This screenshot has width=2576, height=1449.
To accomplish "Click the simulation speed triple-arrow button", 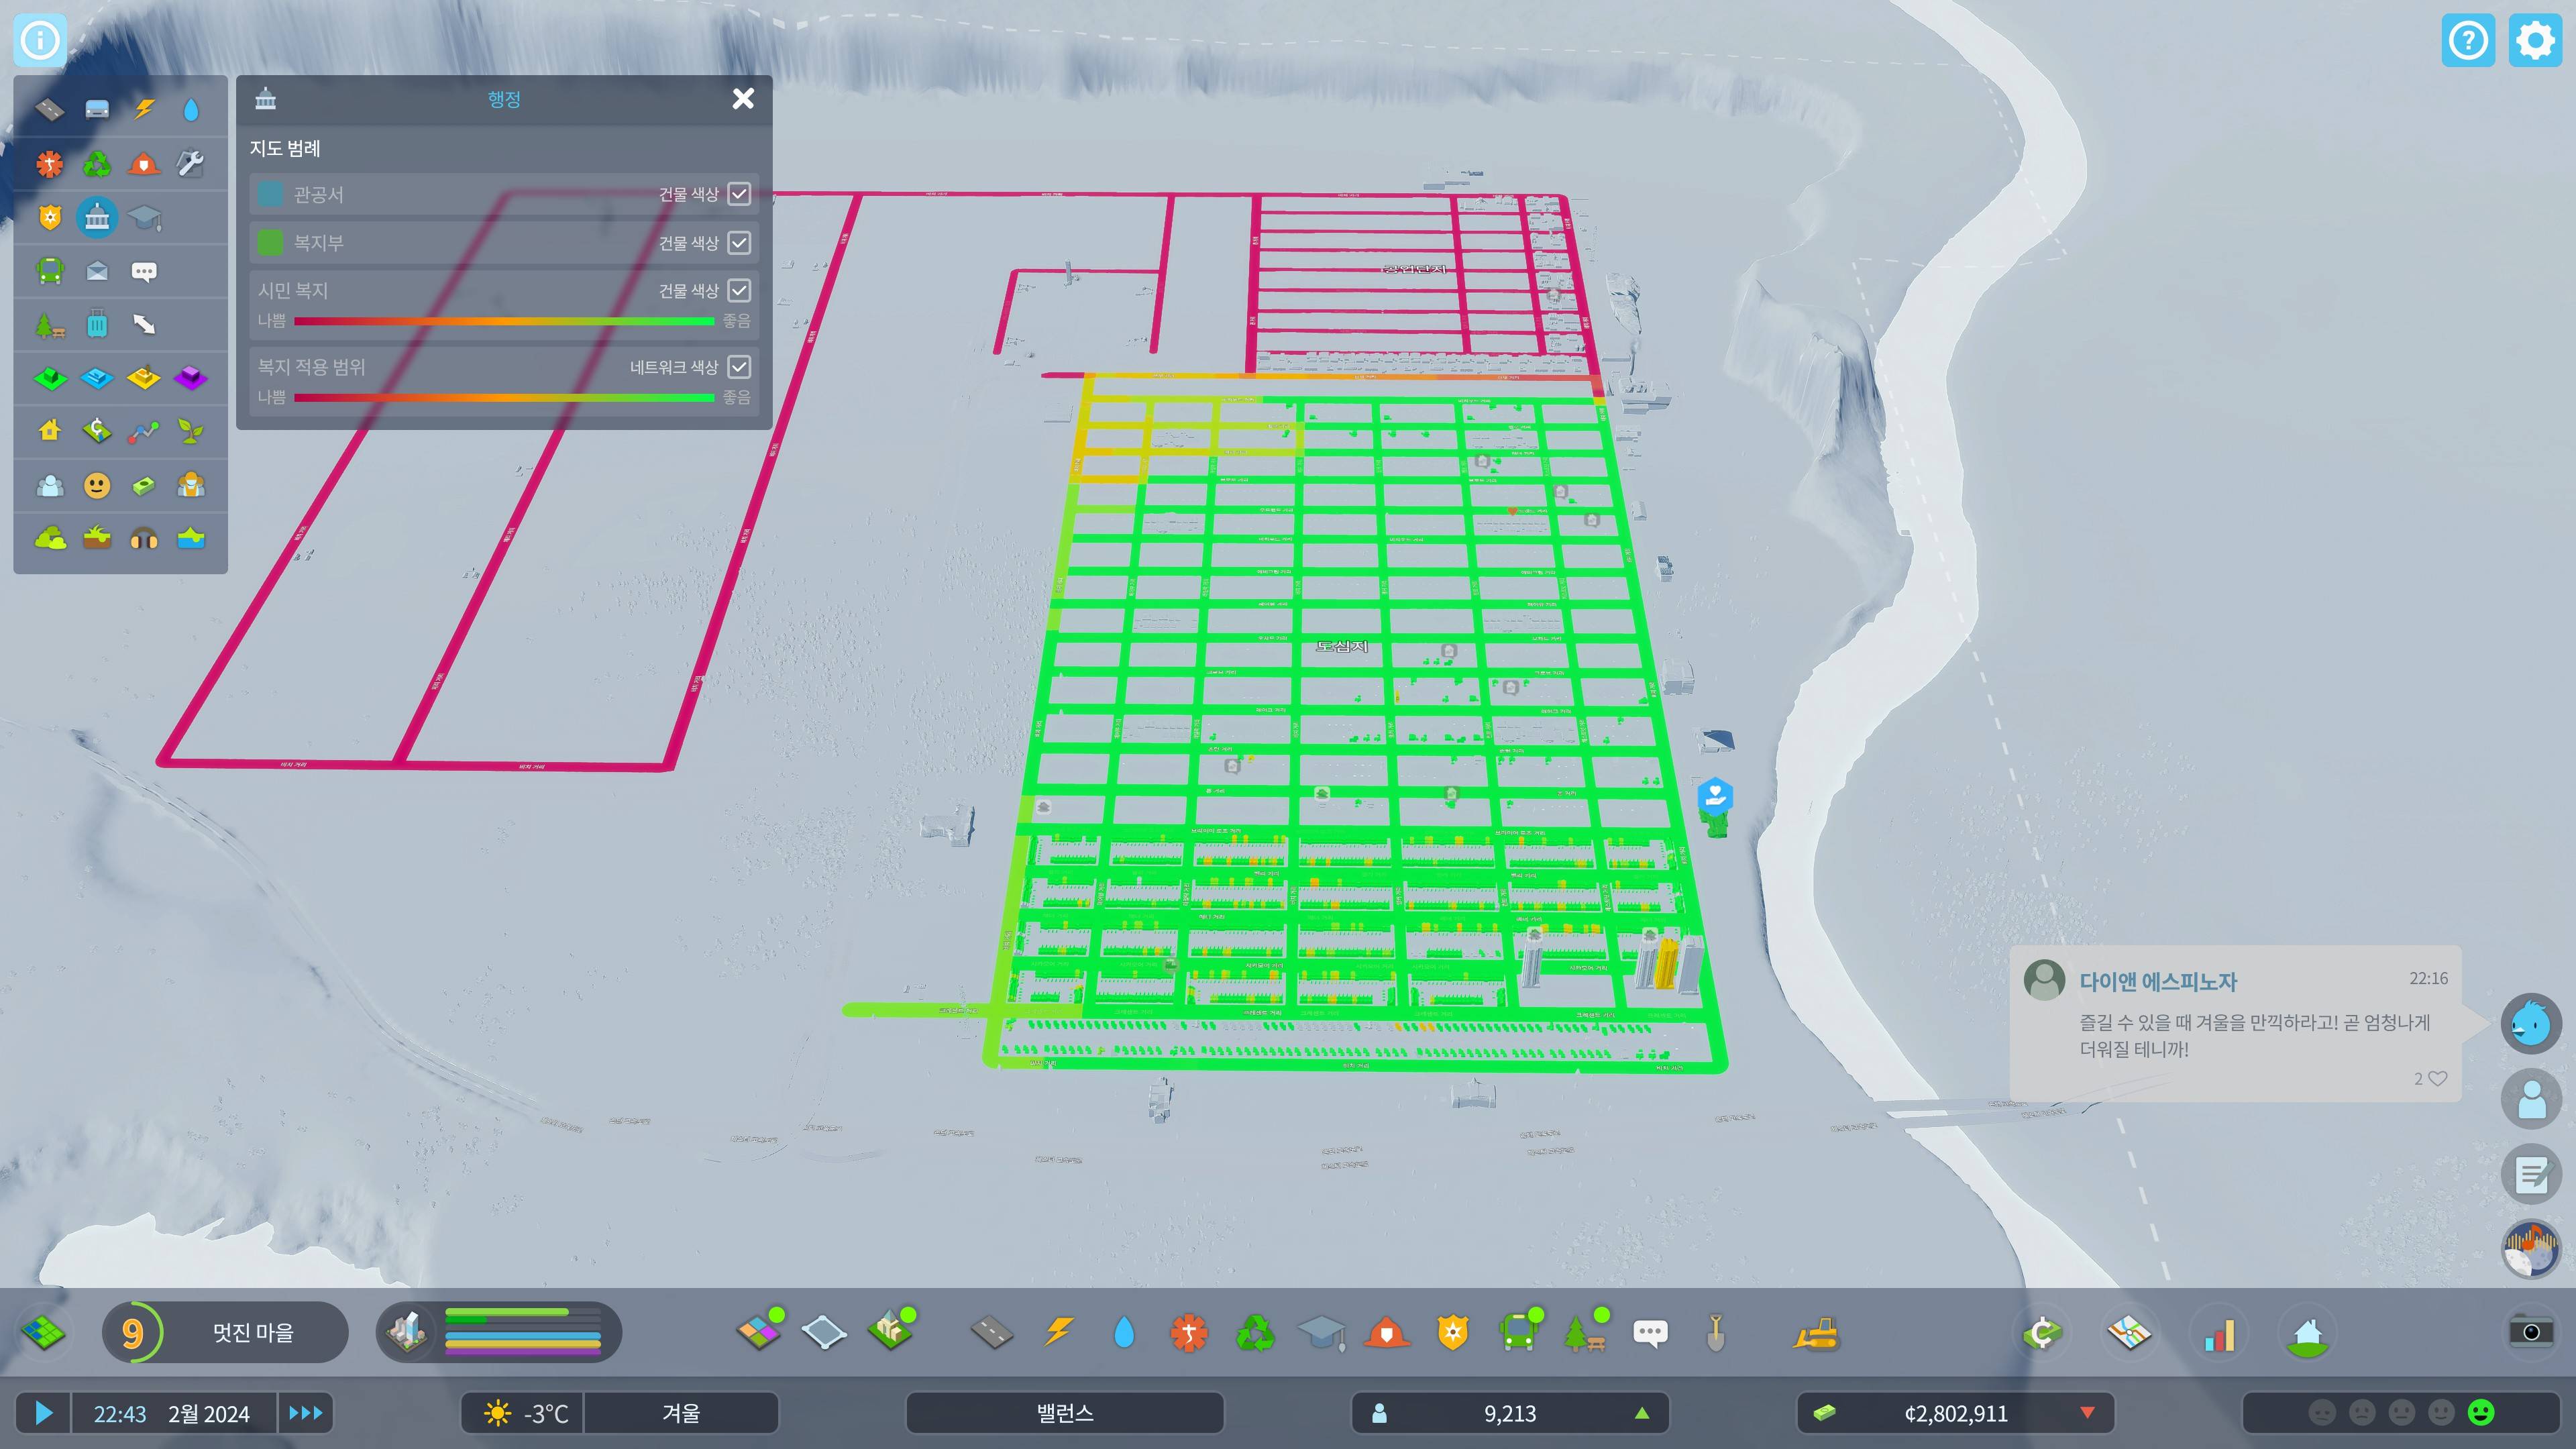I will [305, 1413].
